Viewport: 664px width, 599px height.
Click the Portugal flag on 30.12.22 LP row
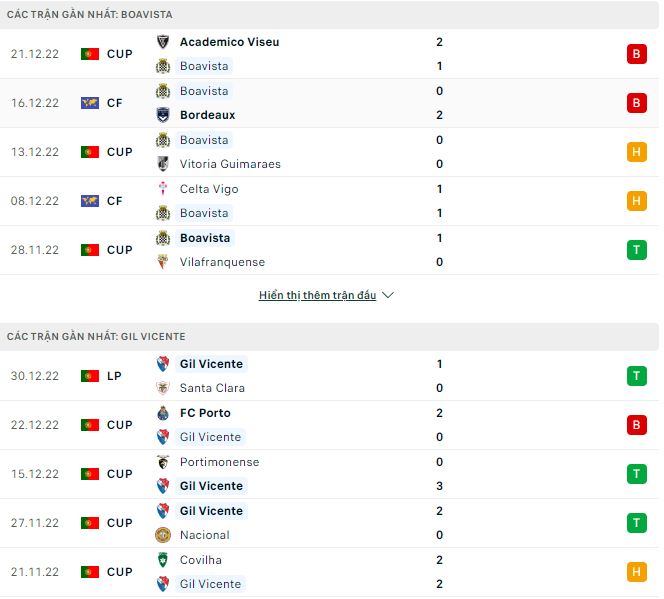tap(90, 376)
